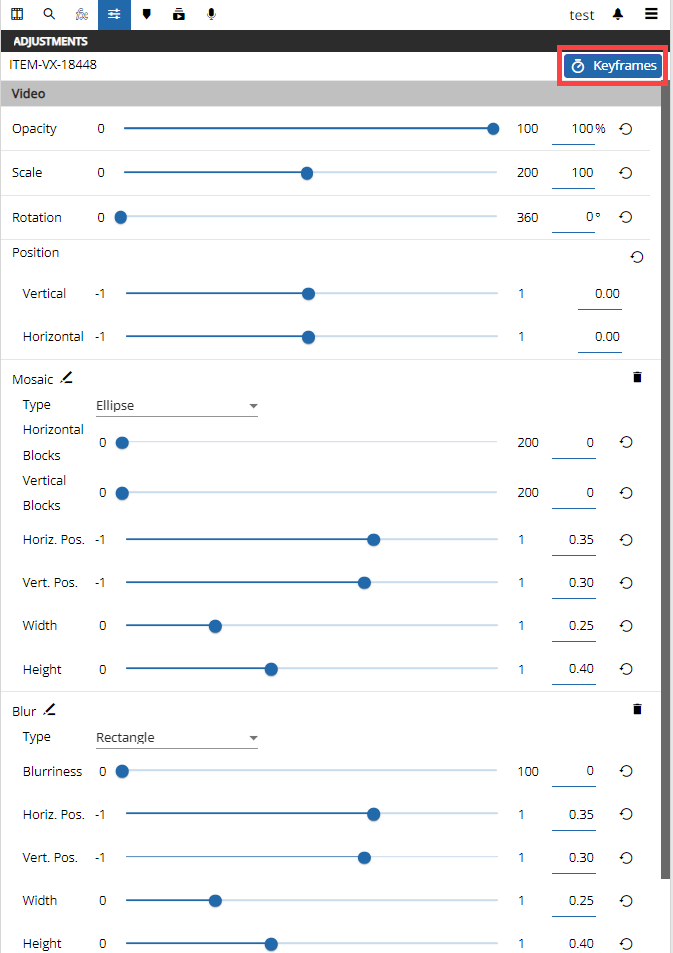Delete the Blur effect
Image resolution: width=673 pixels, height=953 pixels.
coord(637,709)
